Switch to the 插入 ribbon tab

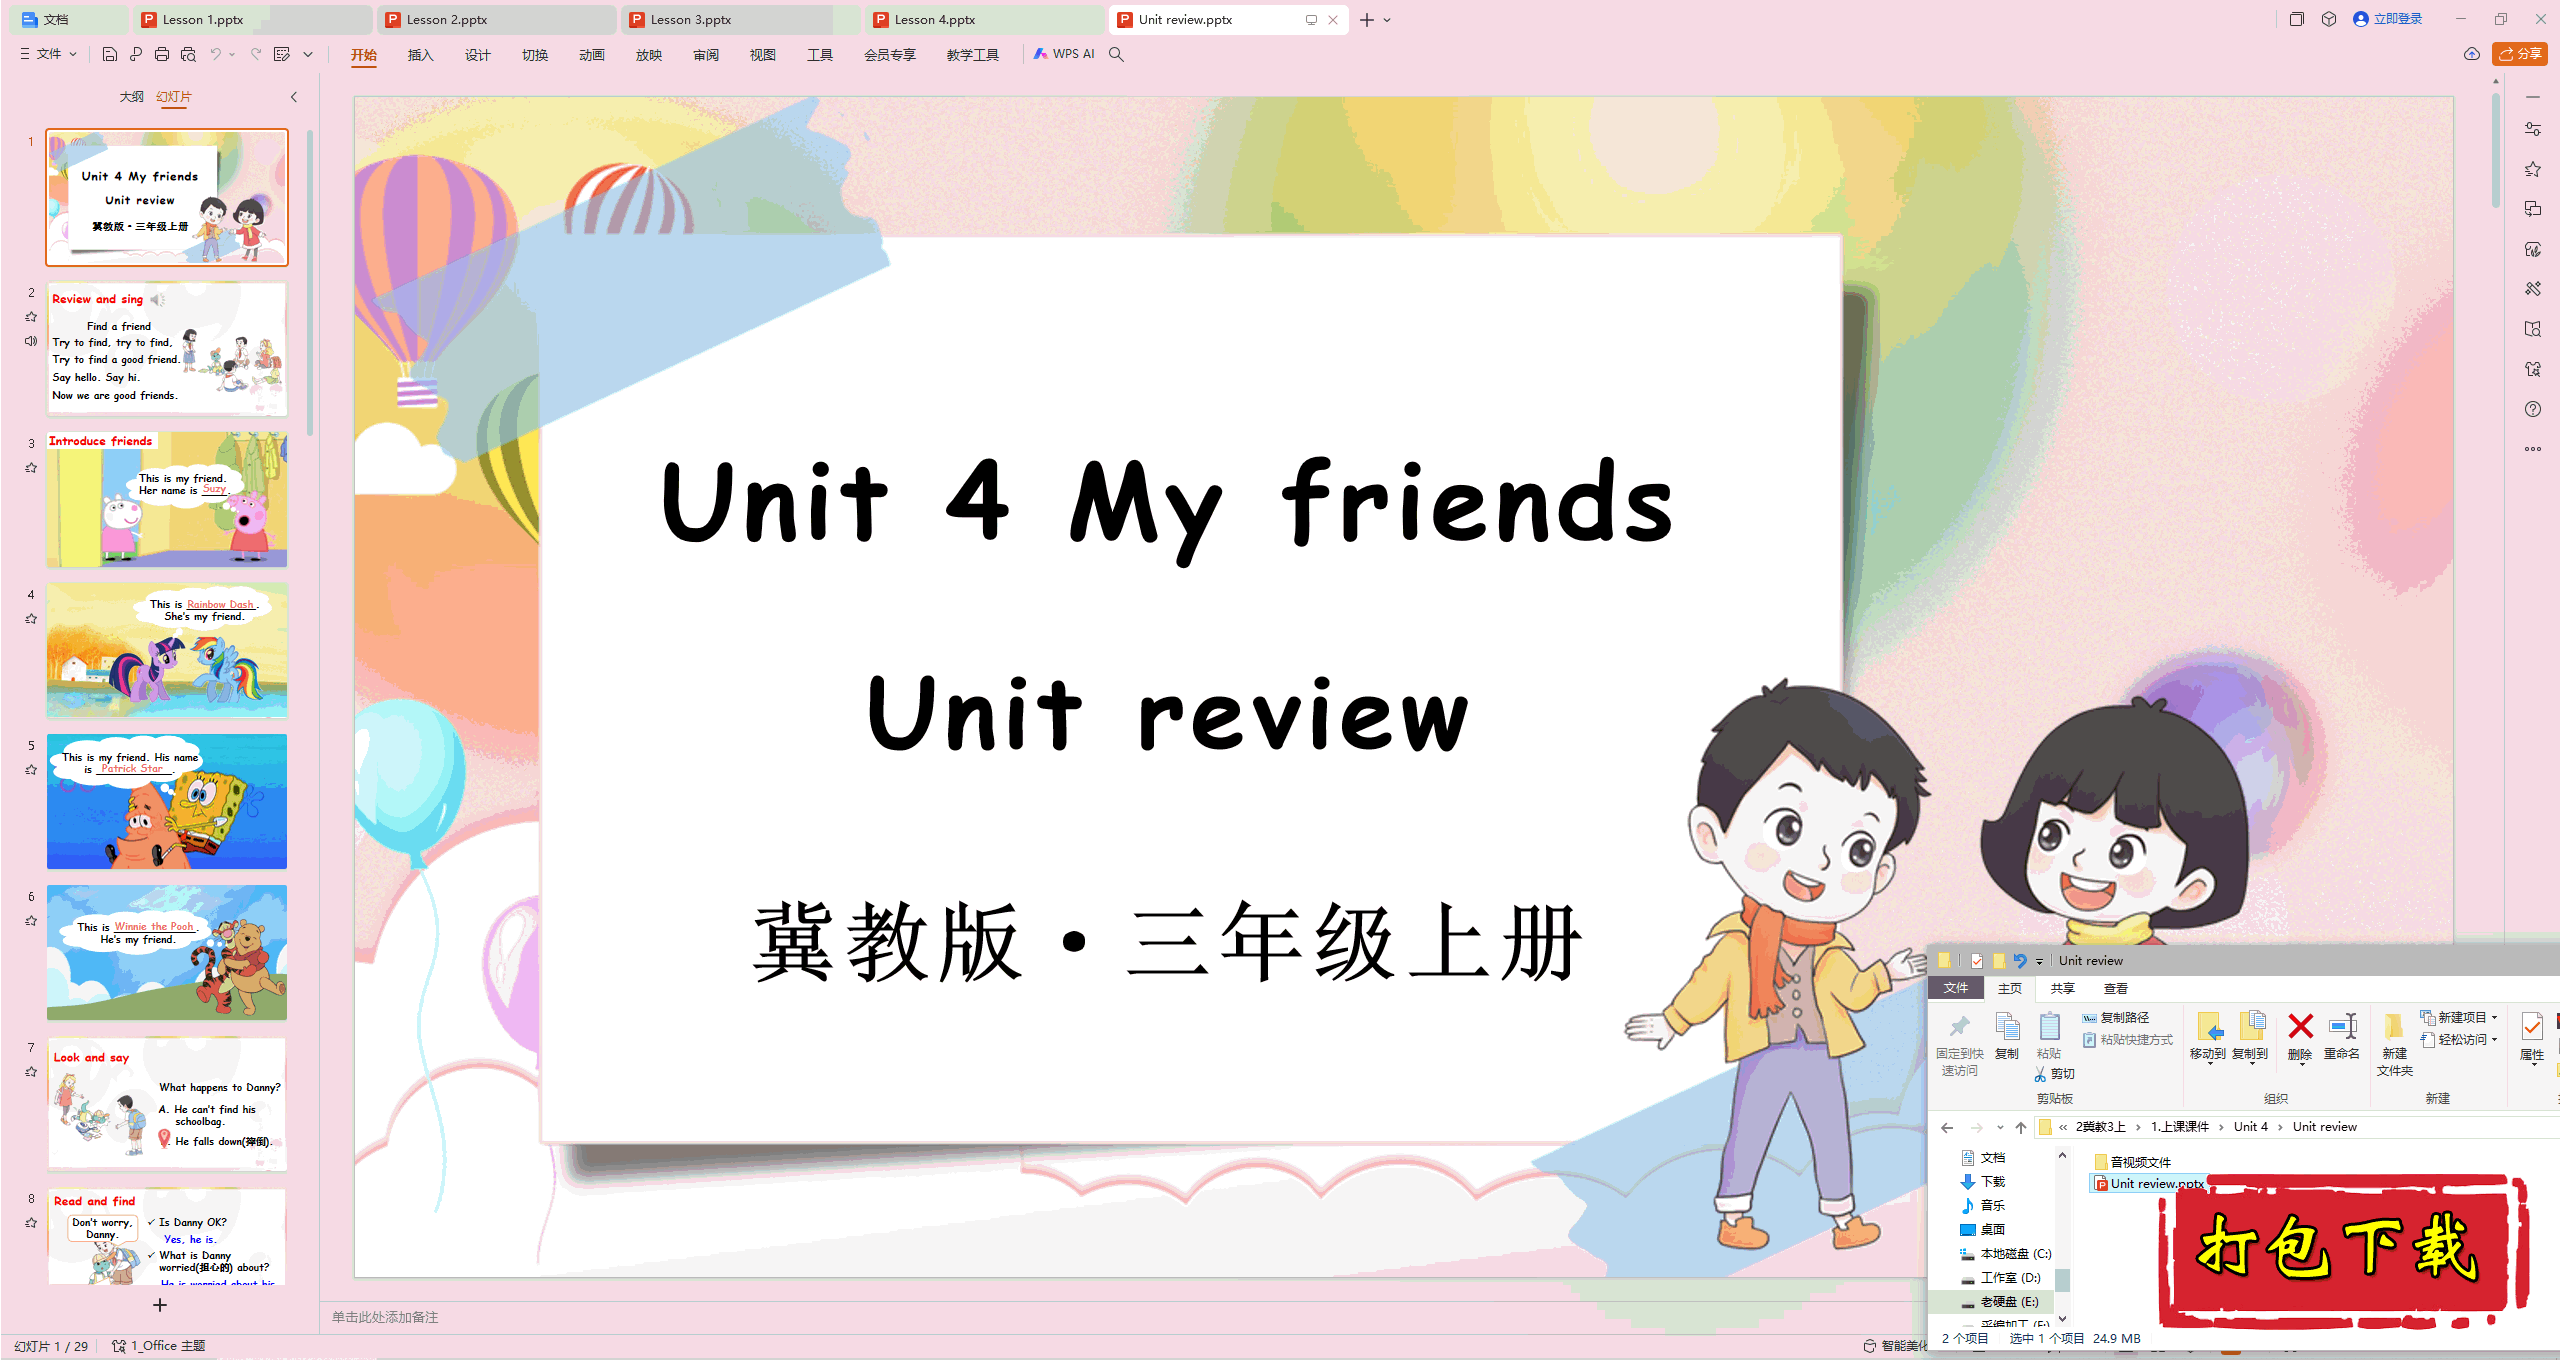point(421,55)
